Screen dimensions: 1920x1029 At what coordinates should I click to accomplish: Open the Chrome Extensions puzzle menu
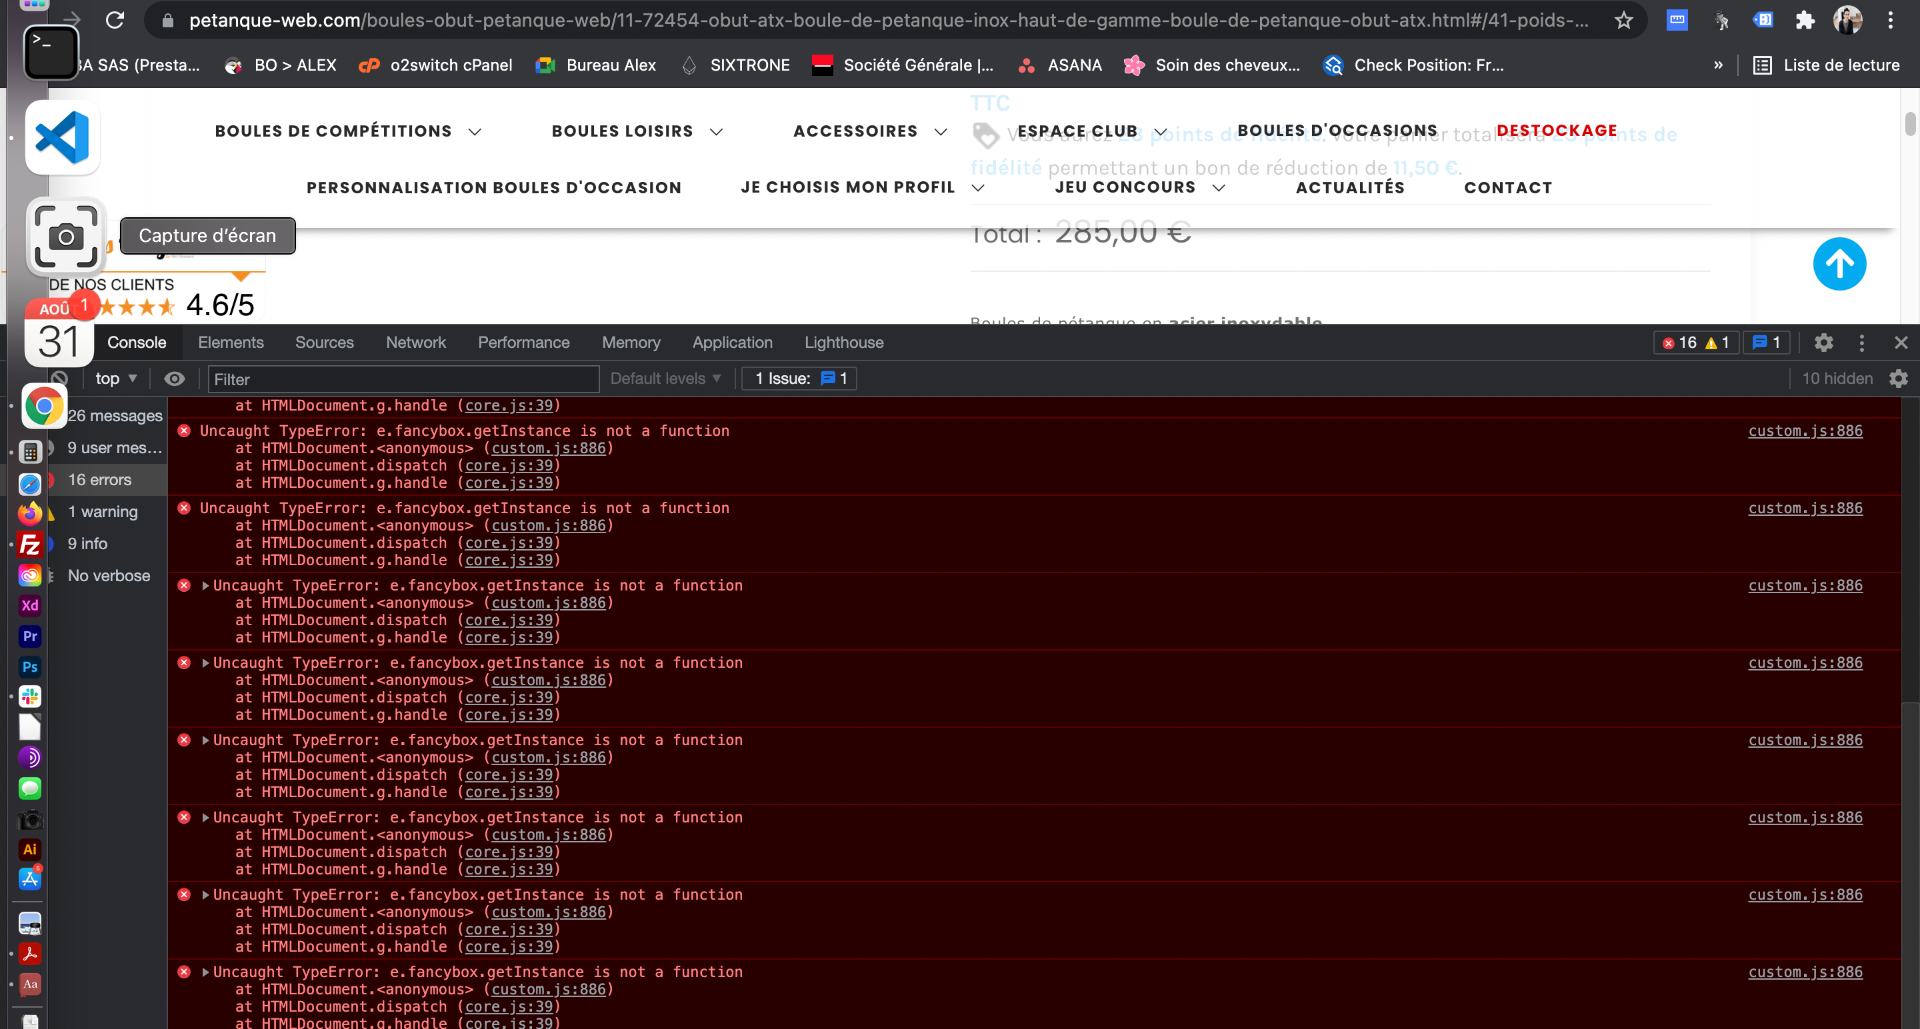pyautogui.click(x=1805, y=20)
